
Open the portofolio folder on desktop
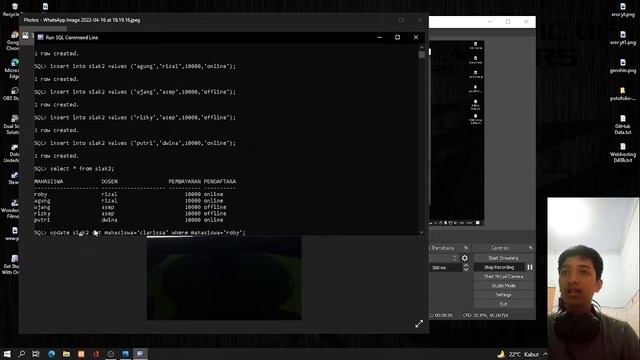623,94
